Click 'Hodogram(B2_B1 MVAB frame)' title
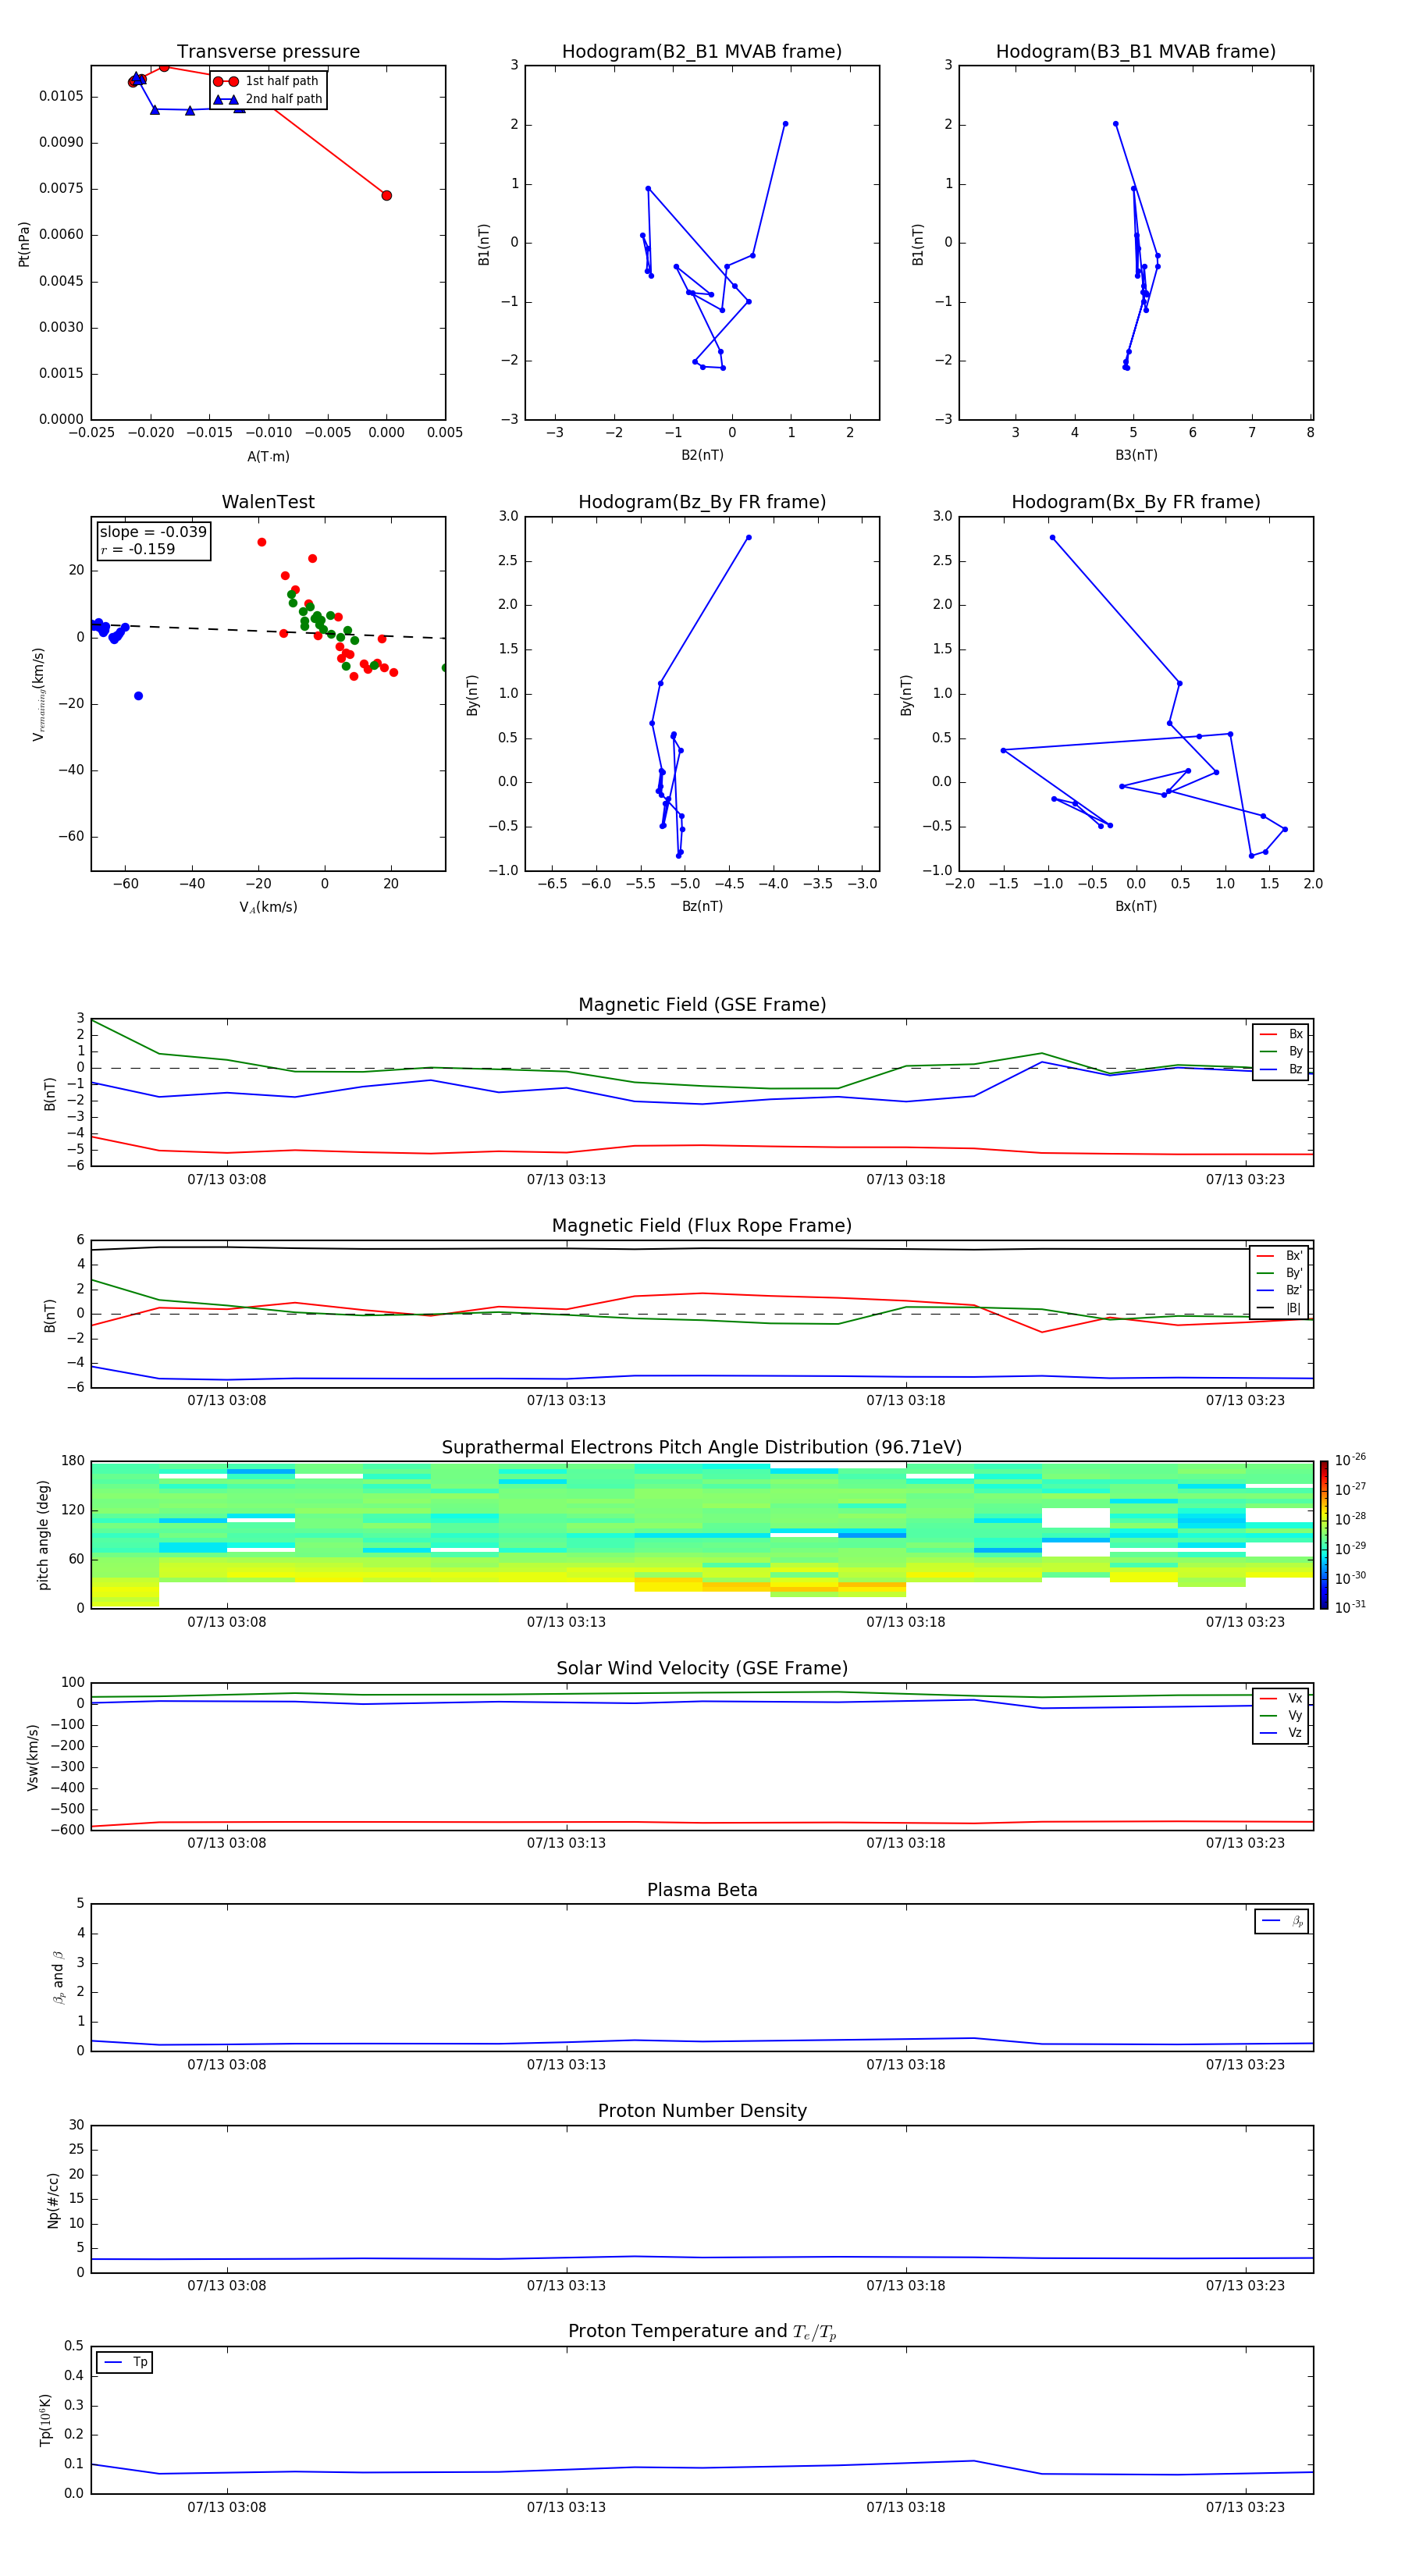Image resolution: width=1405 pixels, height=2576 pixels. point(702,52)
